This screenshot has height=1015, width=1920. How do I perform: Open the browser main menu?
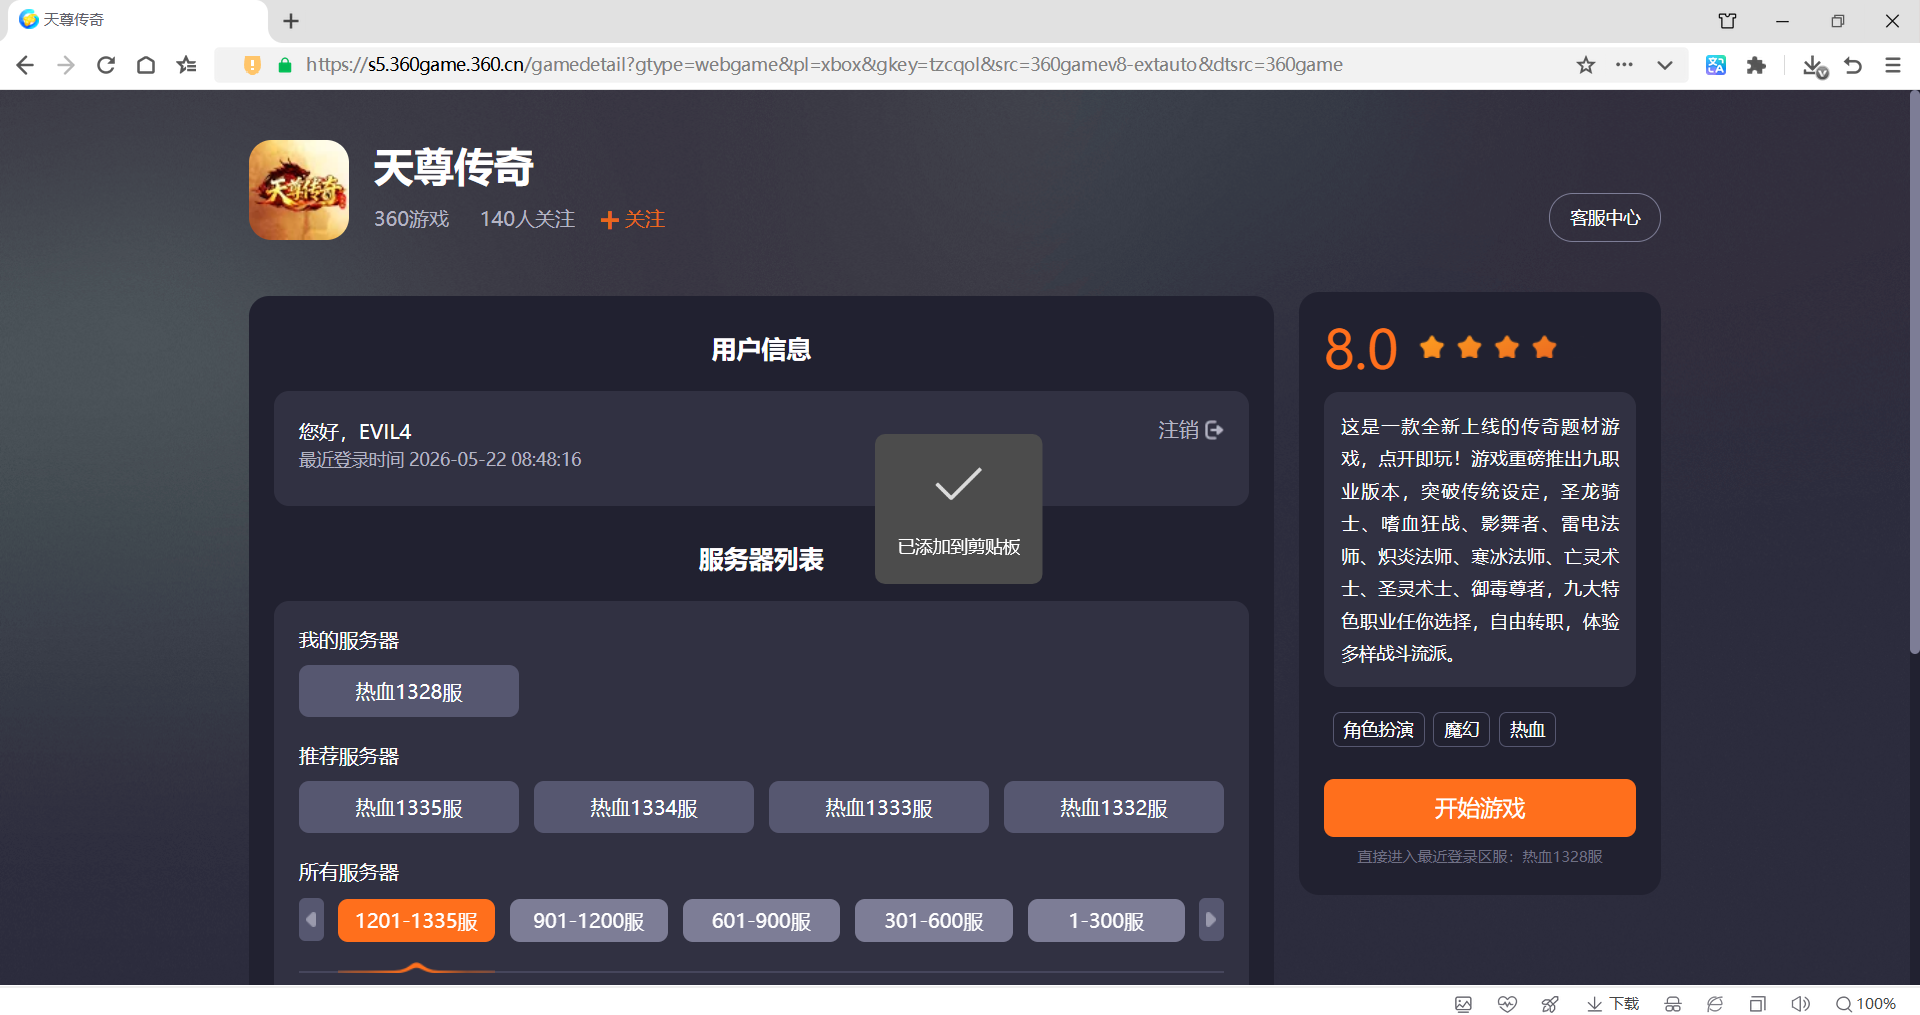pyautogui.click(x=1893, y=65)
